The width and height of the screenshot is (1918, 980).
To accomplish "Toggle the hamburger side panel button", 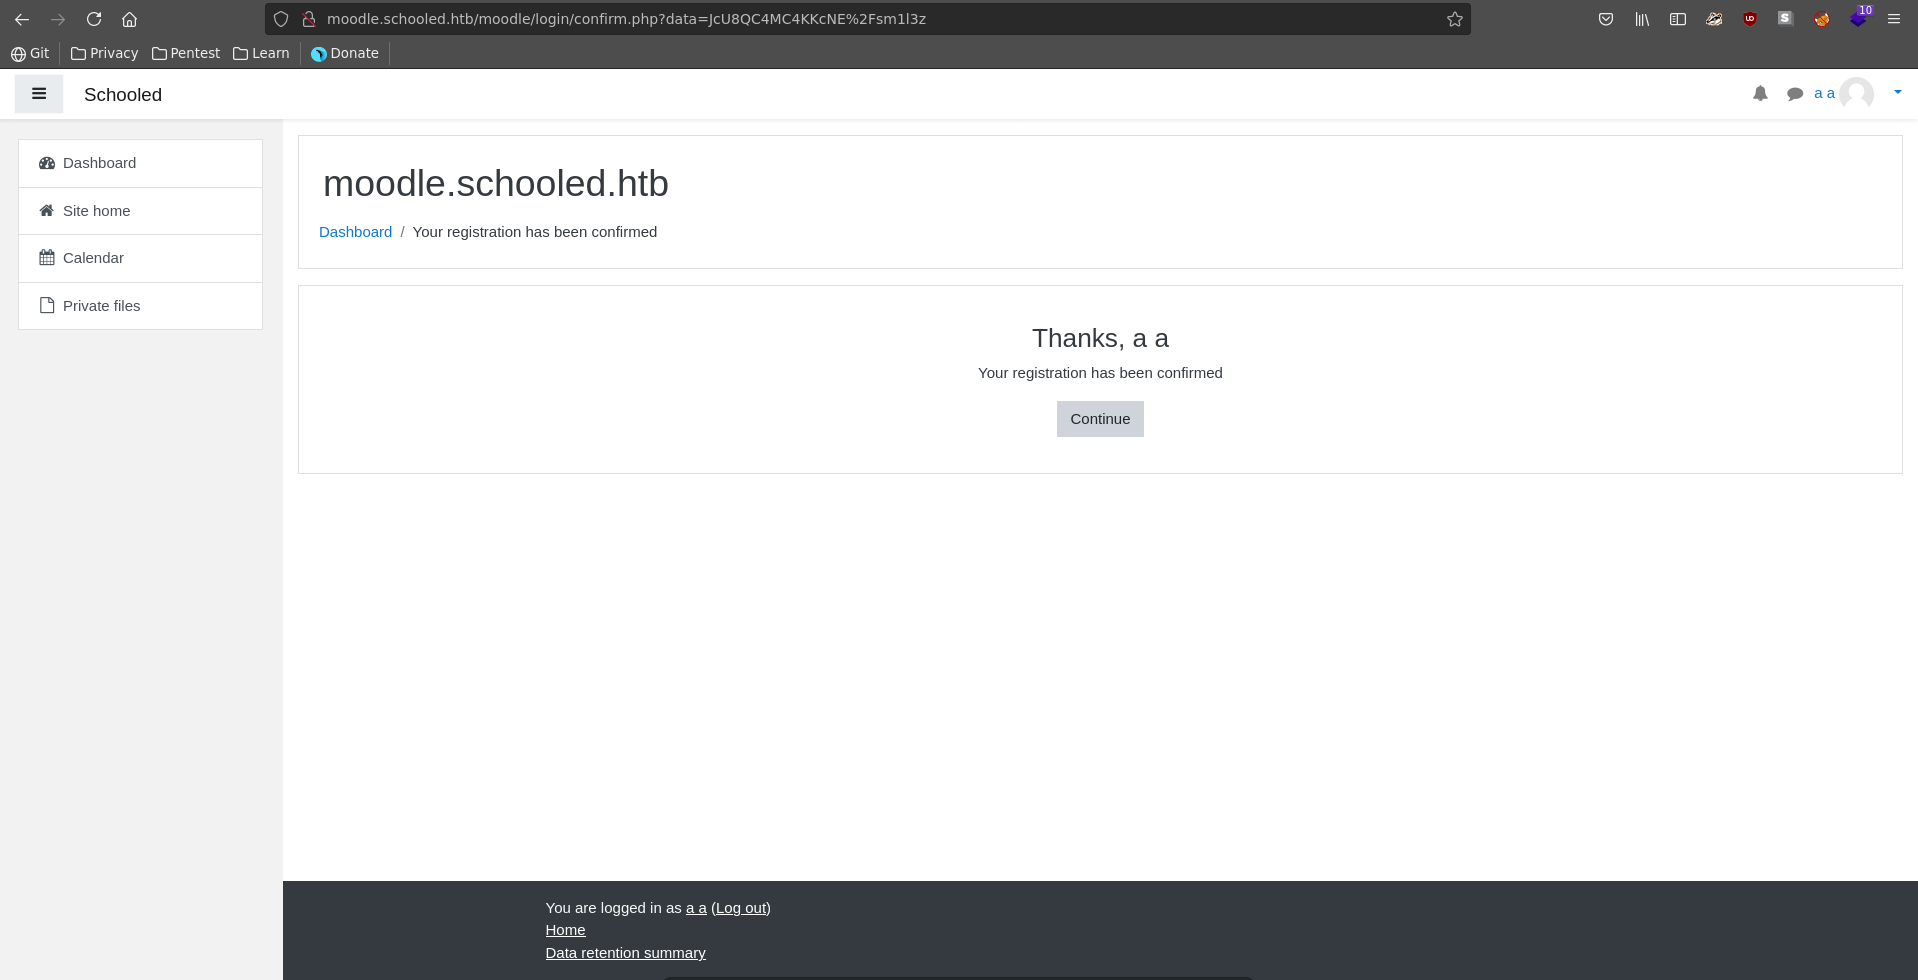I will [39, 94].
